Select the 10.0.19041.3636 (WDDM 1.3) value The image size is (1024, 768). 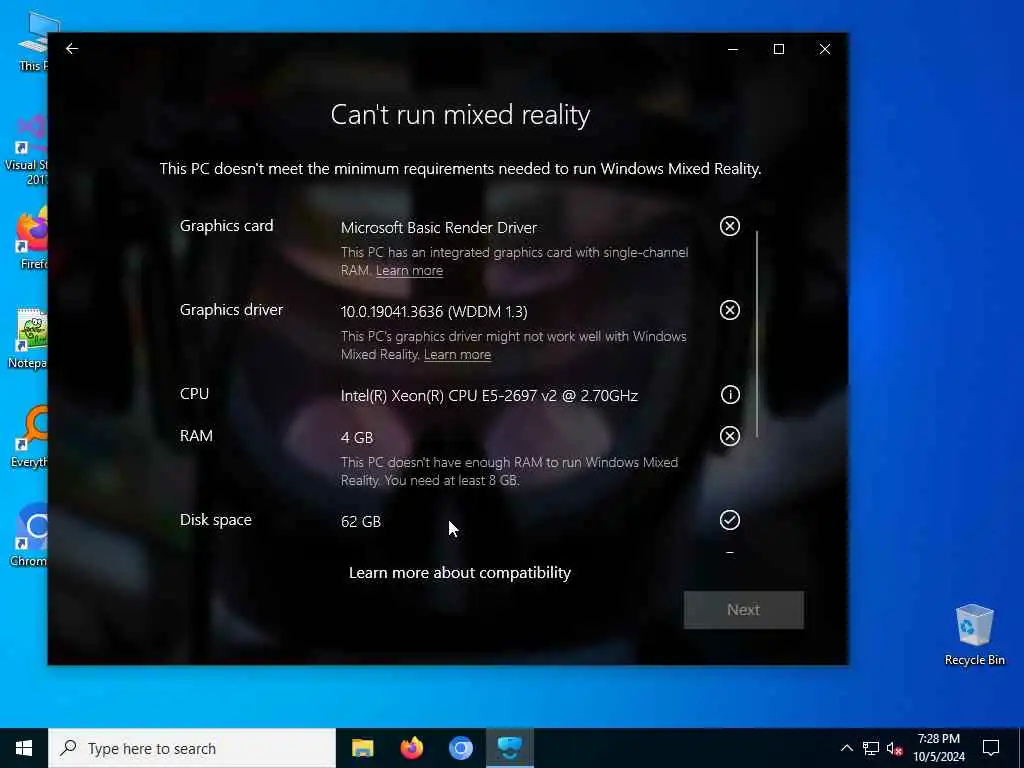434,312
